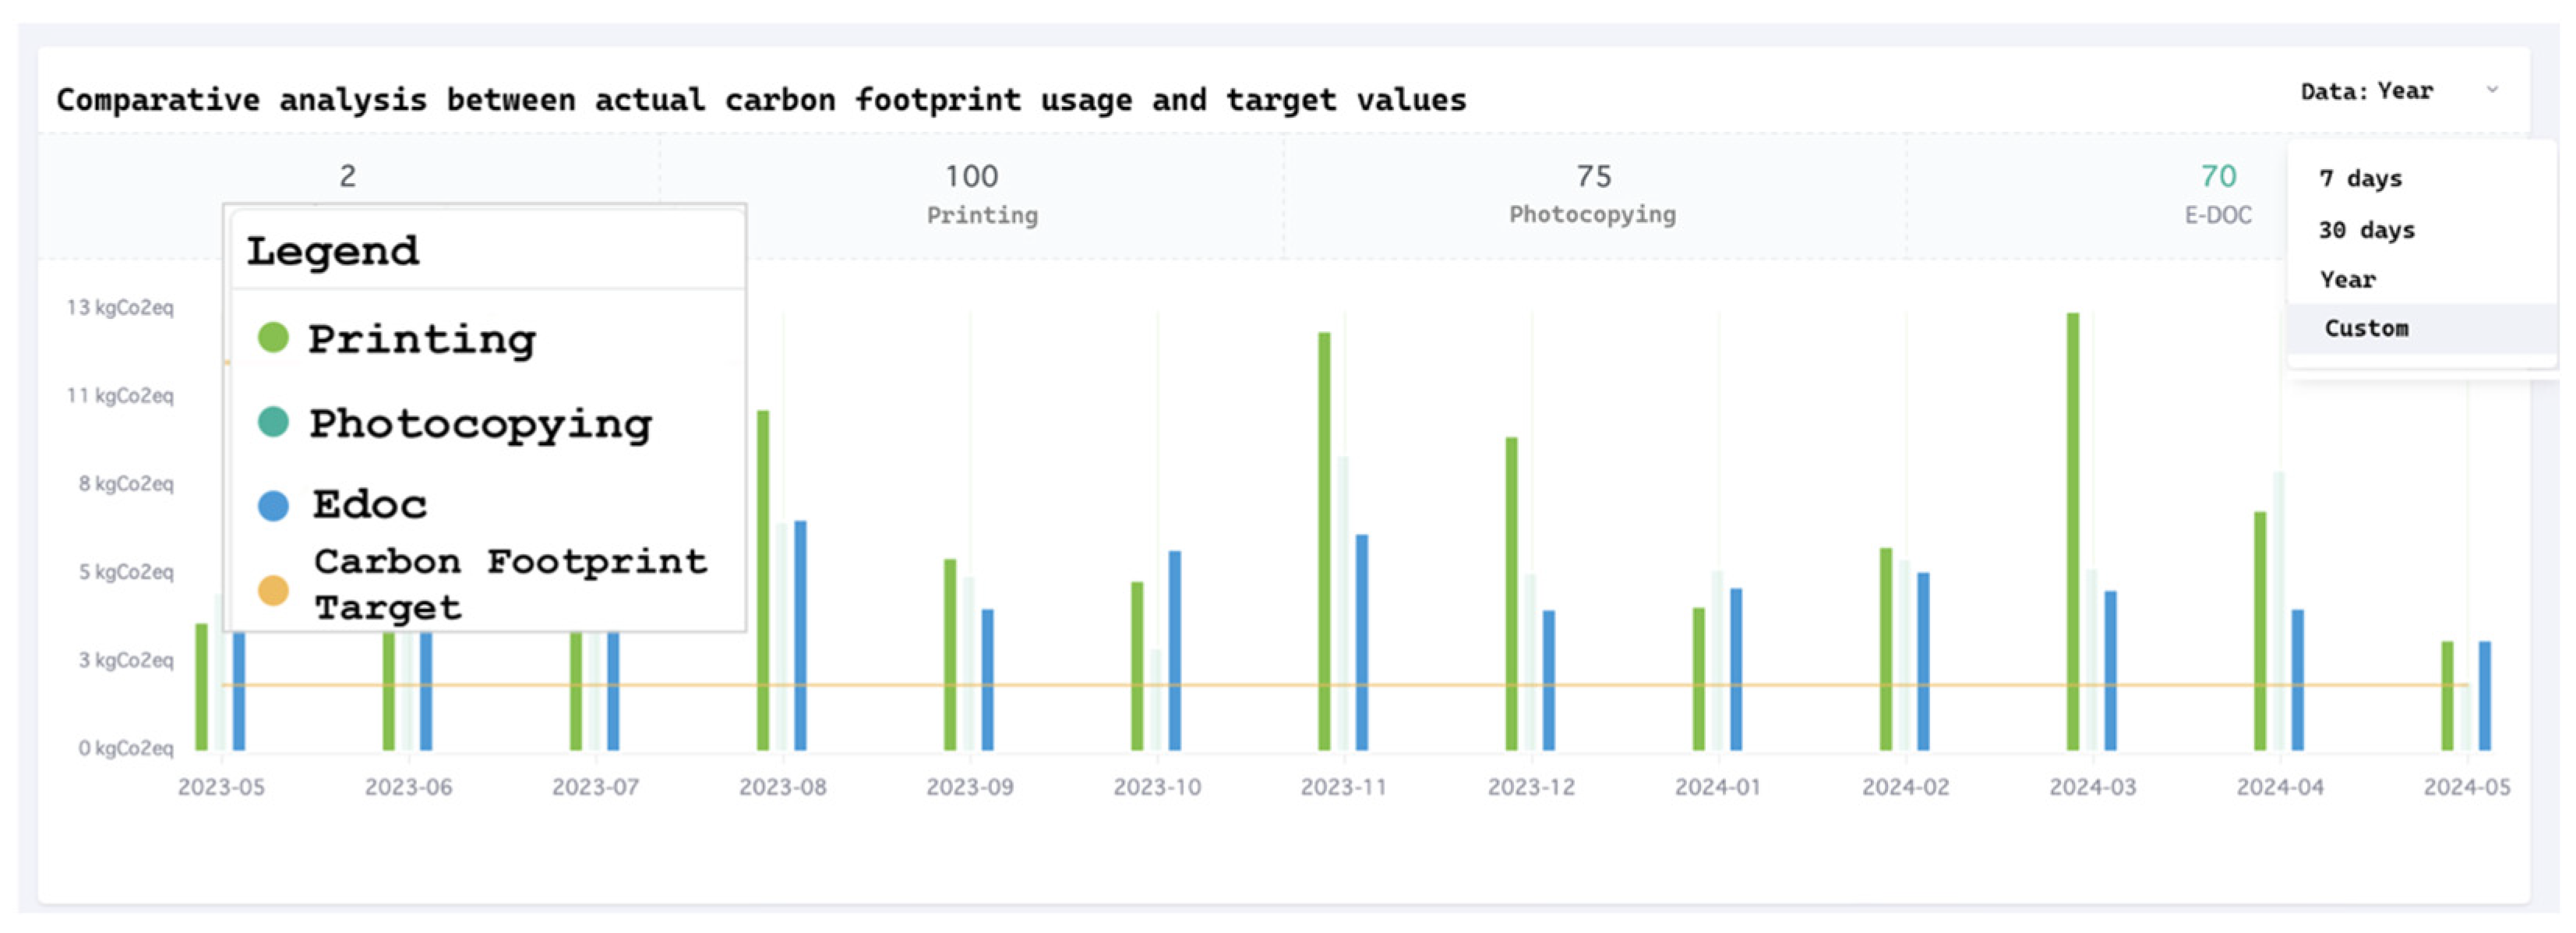Image resolution: width=2576 pixels, height=933 pixels.
Task: Click the Photocopying summary value 75
Action: [1593, 177]
